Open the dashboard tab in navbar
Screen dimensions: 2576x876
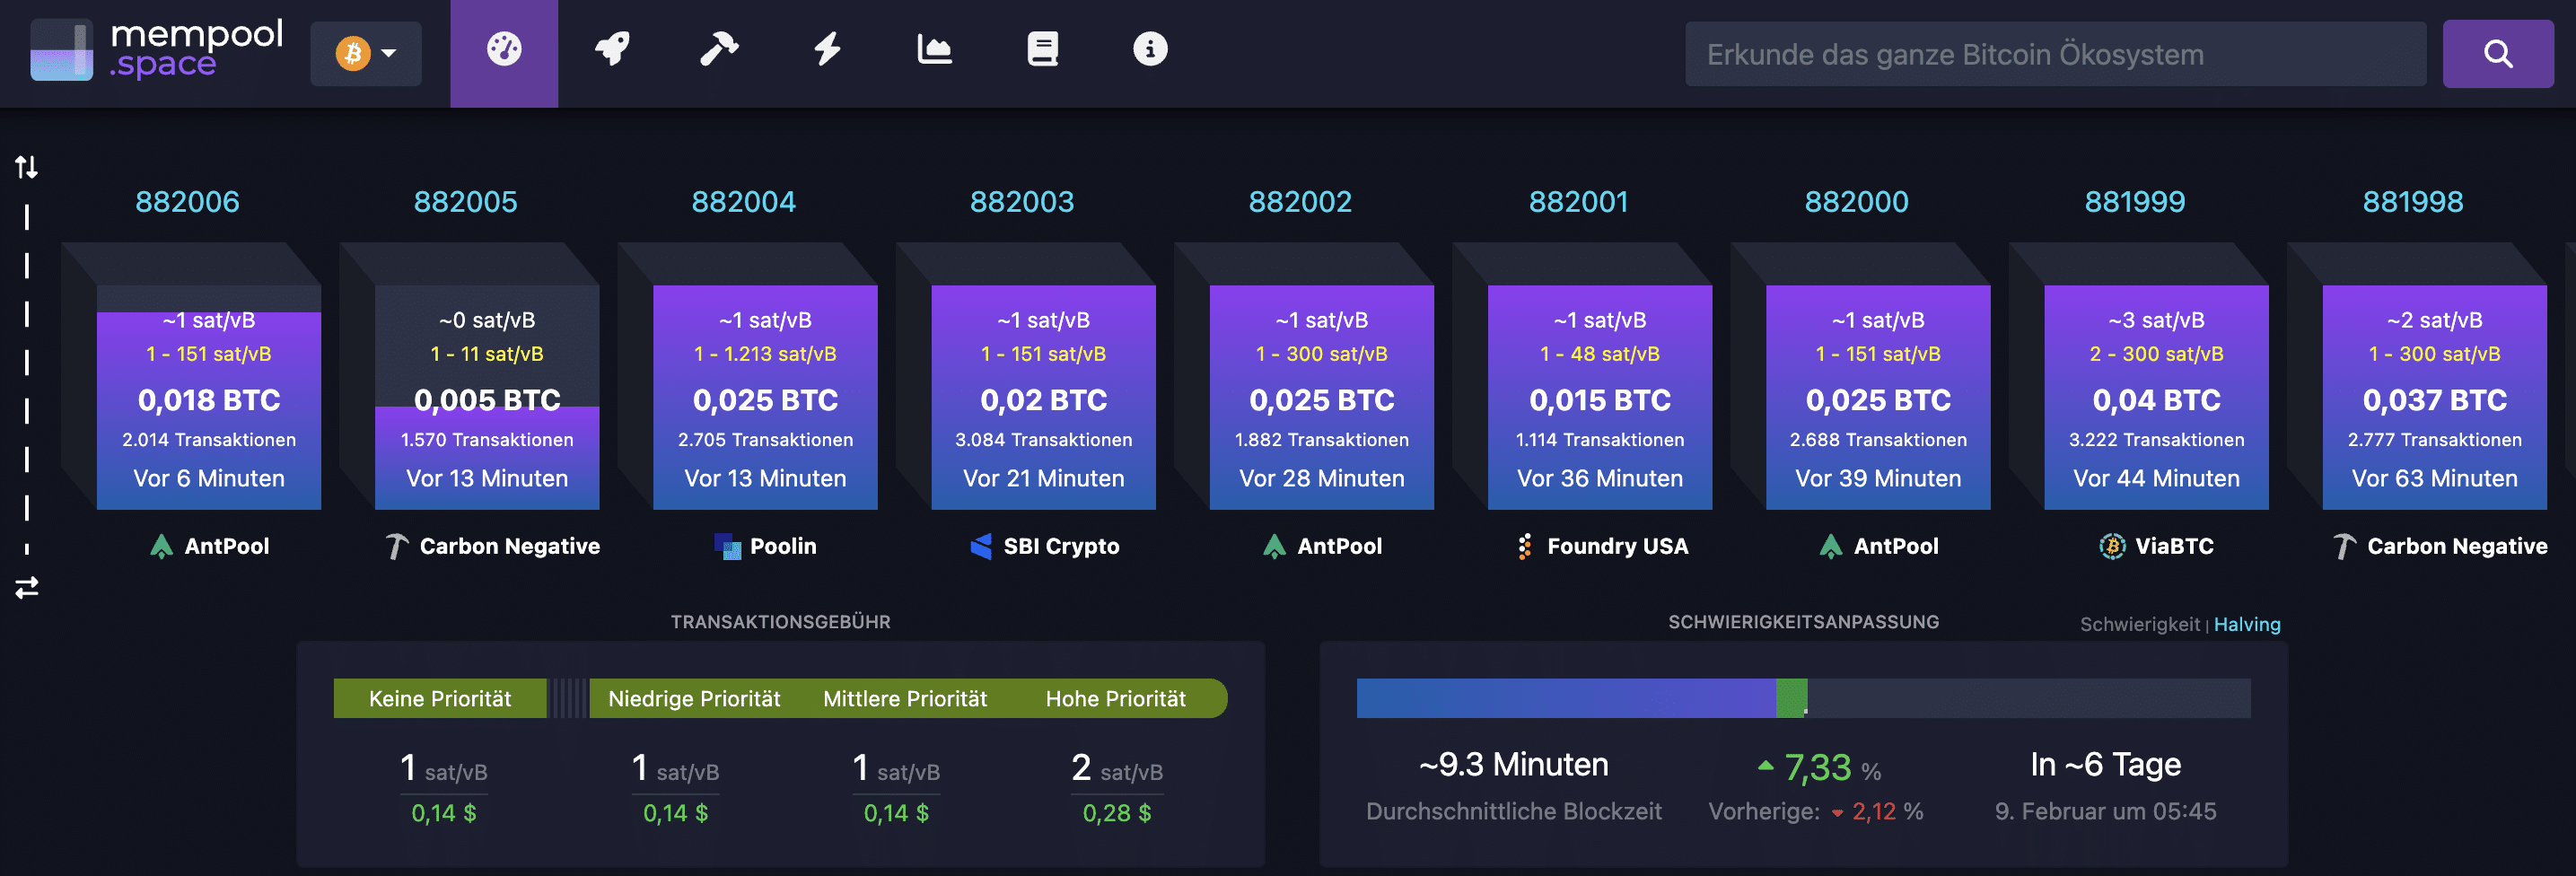(504, 52)
